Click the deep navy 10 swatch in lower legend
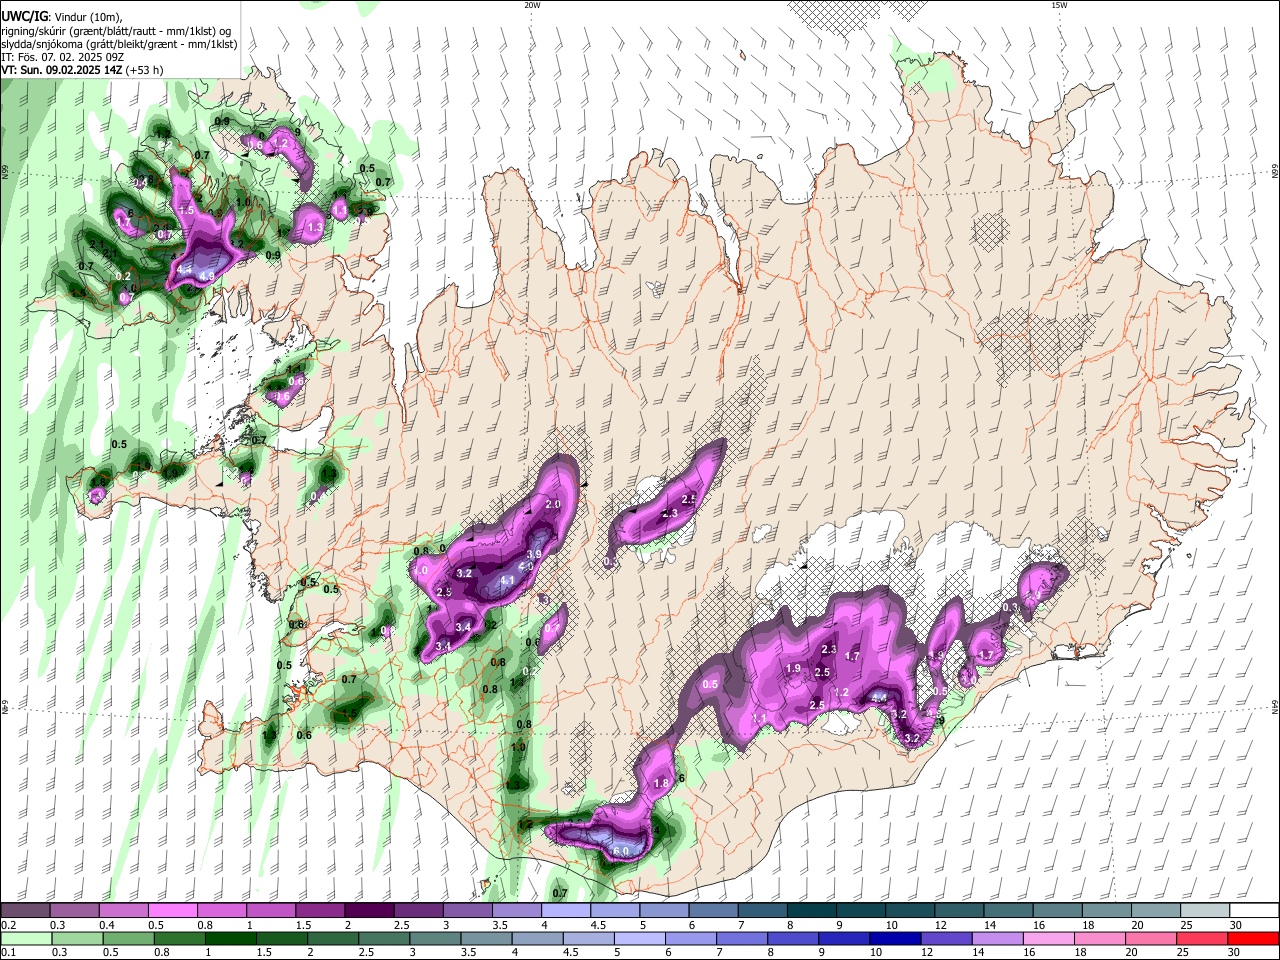Screen dimensions: 1280x960 click(x=895, y=938)
